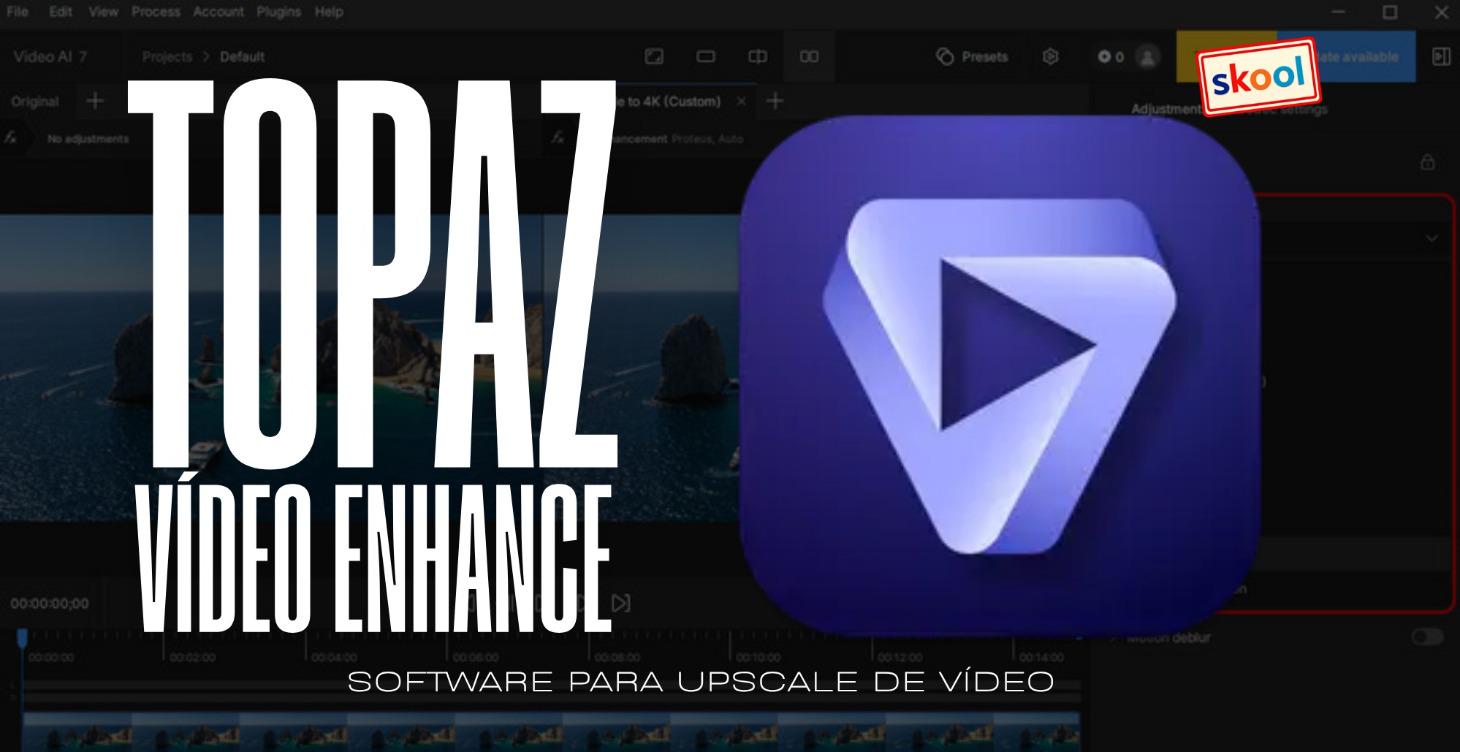Click the blue timeline playhead
Image resolution: width=1460 pixels, height=752 pixels.
click(x=22, y=637)
